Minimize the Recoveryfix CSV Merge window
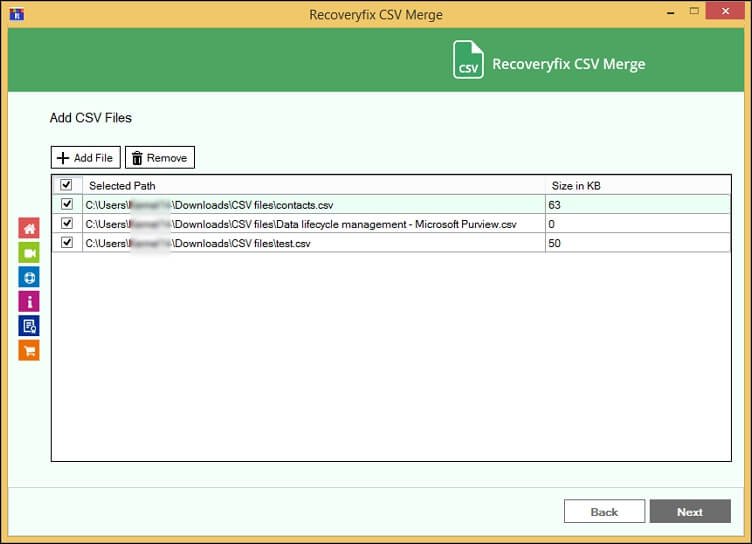The image size is (752, 544). pyautogui.click(x=671, y=12)
